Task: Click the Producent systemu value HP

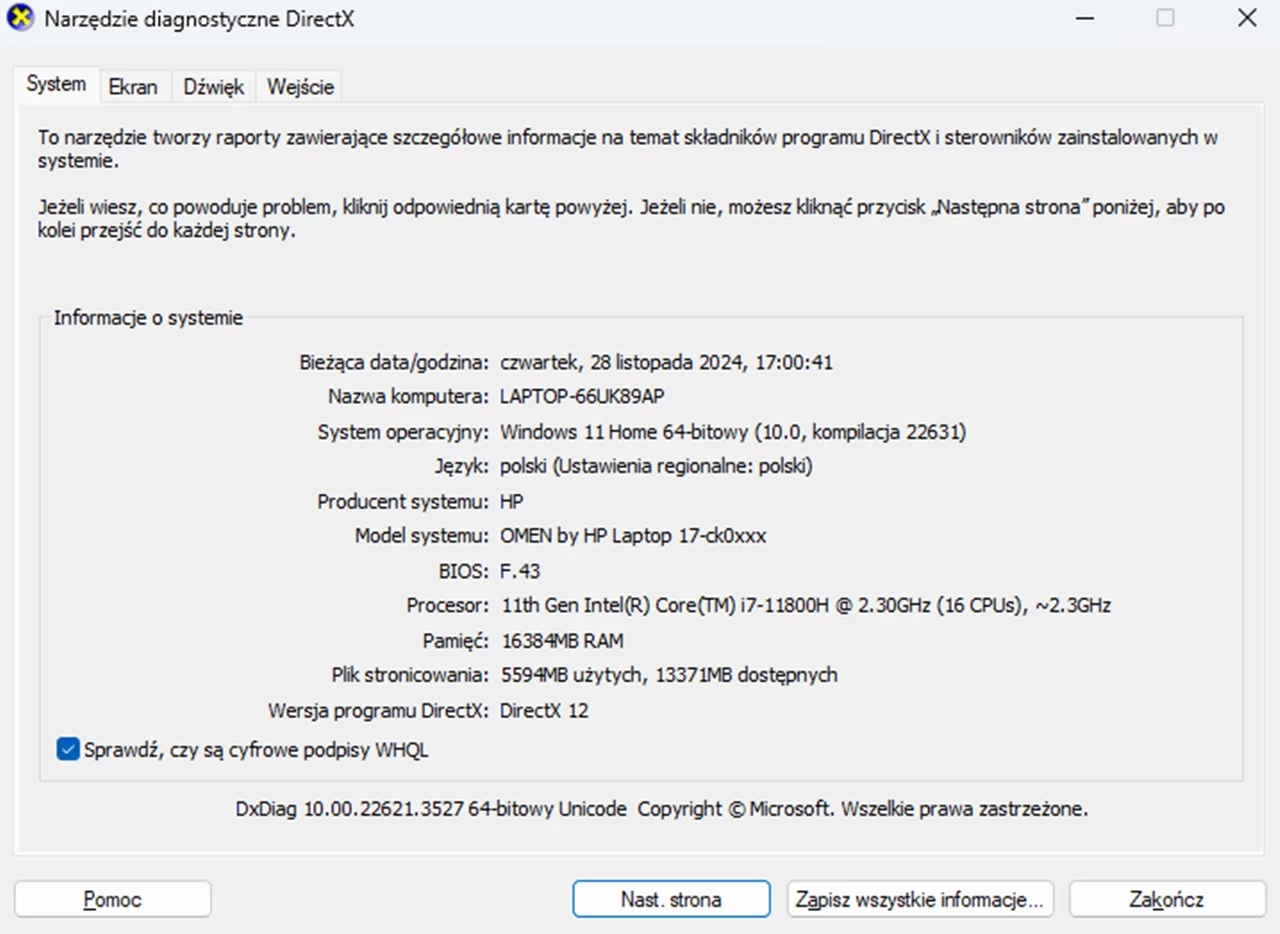Action: [x=511, y=501]
